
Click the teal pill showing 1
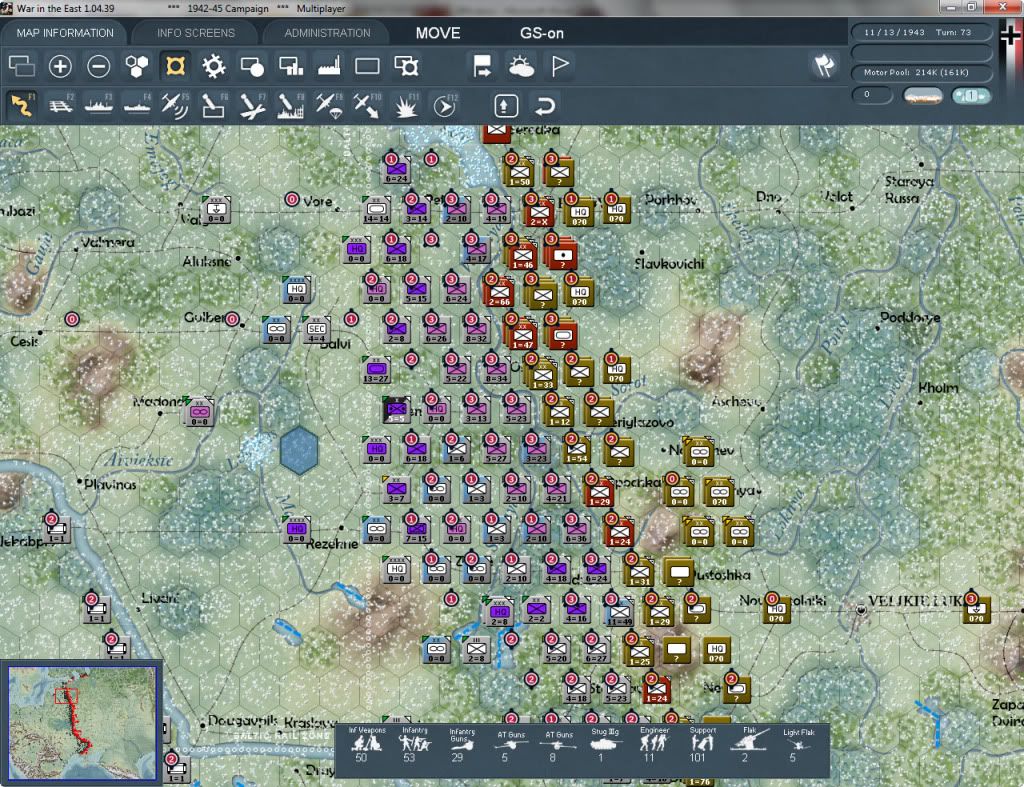(x=970, y=95)
